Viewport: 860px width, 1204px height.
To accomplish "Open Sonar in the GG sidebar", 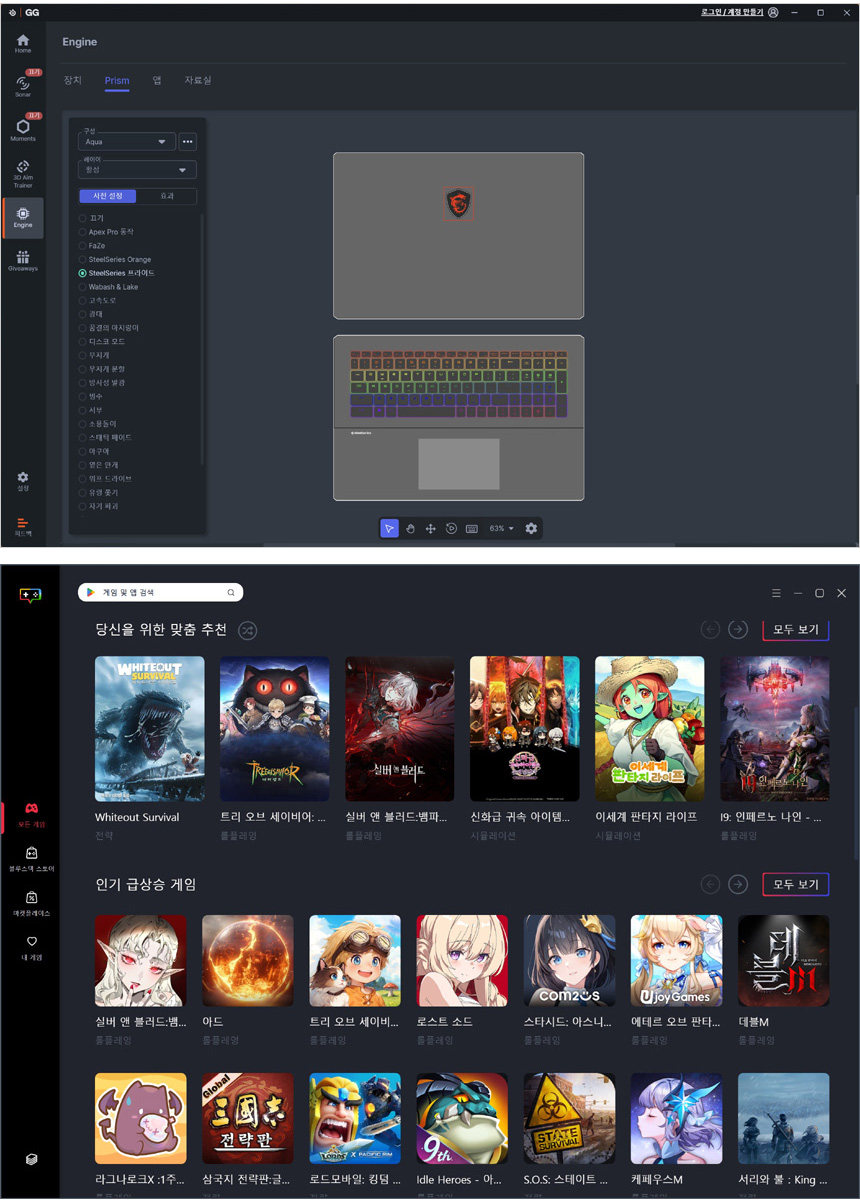I will 22,84.
